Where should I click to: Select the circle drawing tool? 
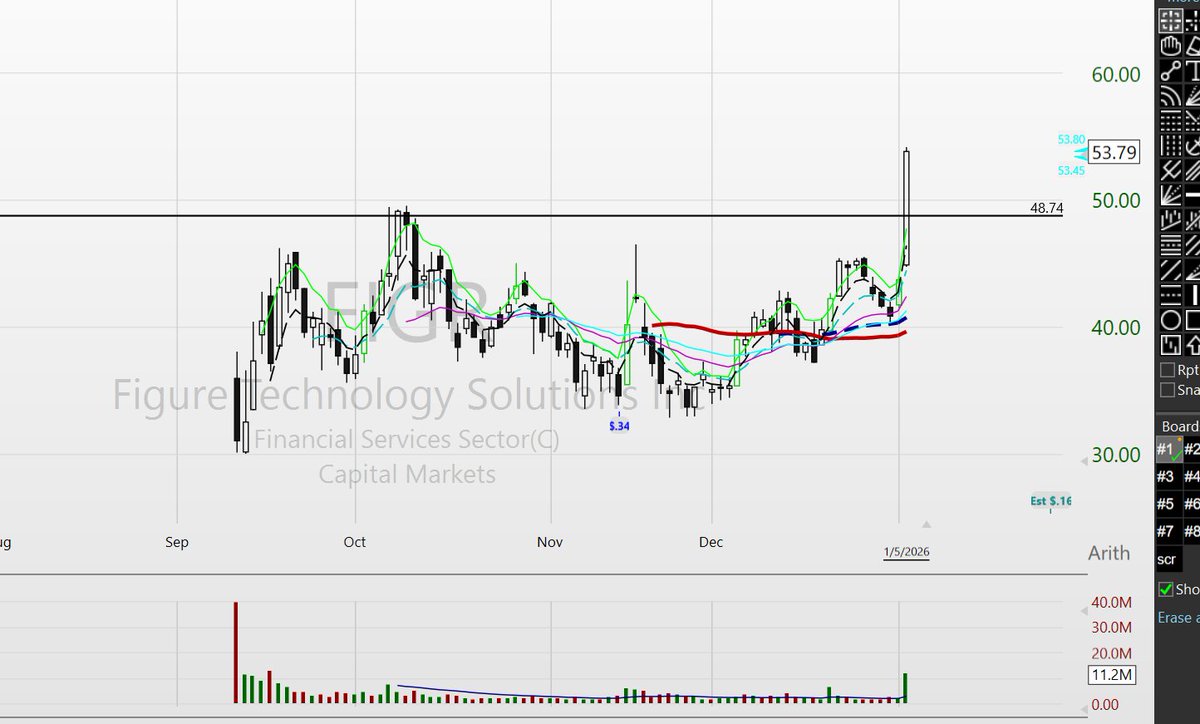point(1170,320)
